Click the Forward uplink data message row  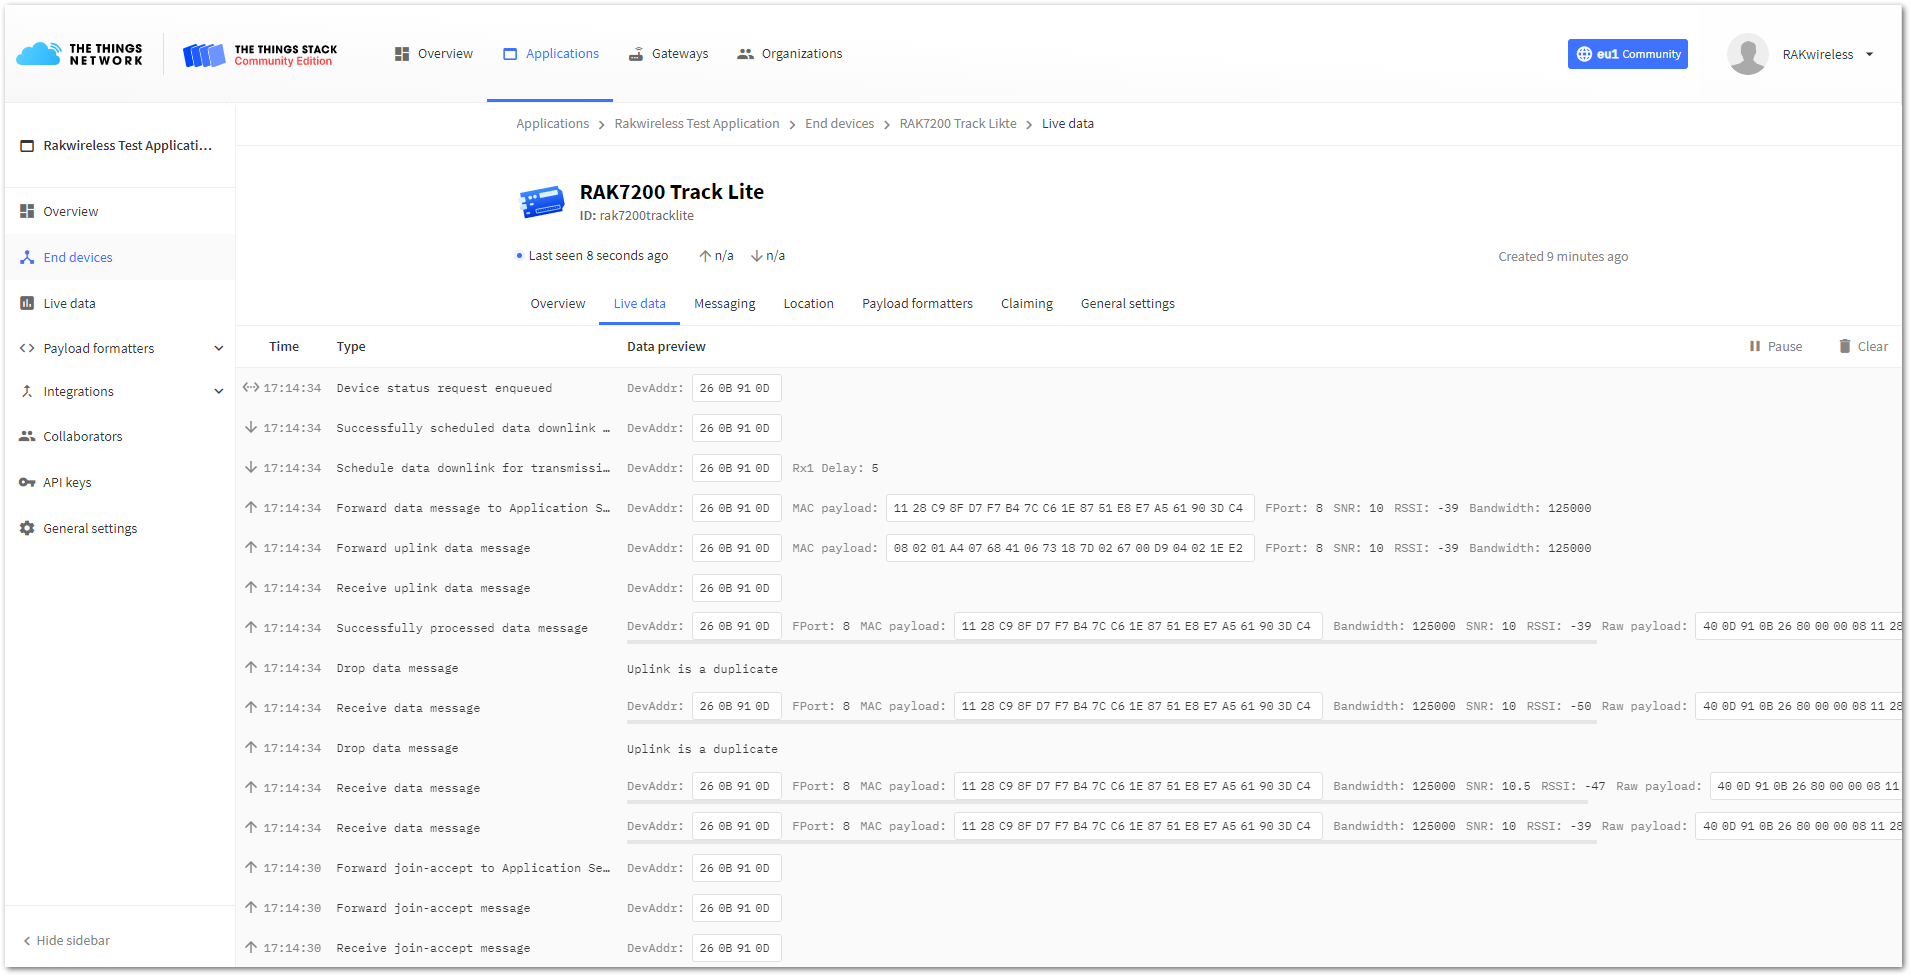pos(1069,548)
